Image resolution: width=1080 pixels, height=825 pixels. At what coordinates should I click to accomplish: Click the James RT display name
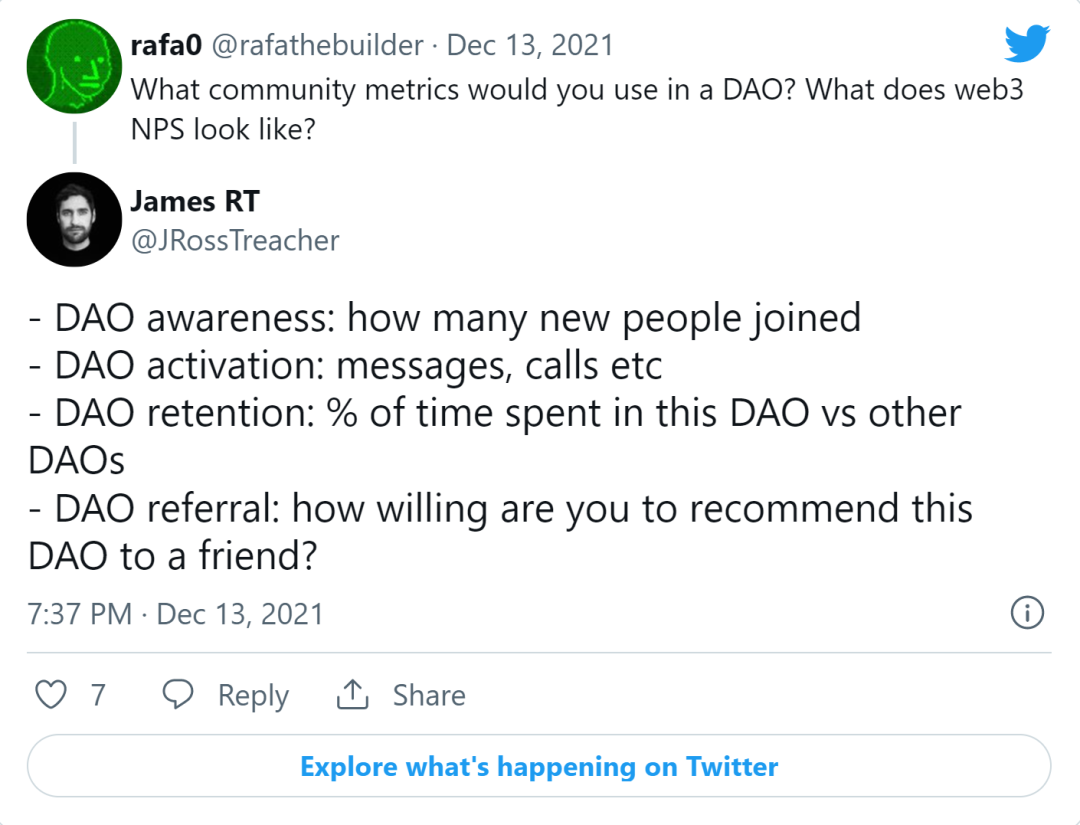pyautogui.click(x=195, y=201)
